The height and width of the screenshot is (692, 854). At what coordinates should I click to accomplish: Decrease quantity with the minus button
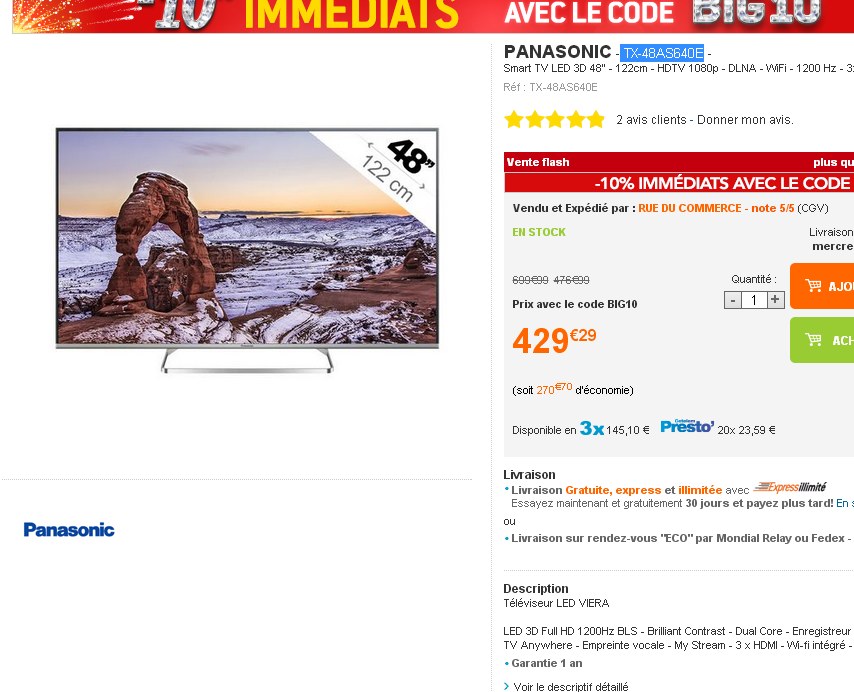(x=733, y=300)
